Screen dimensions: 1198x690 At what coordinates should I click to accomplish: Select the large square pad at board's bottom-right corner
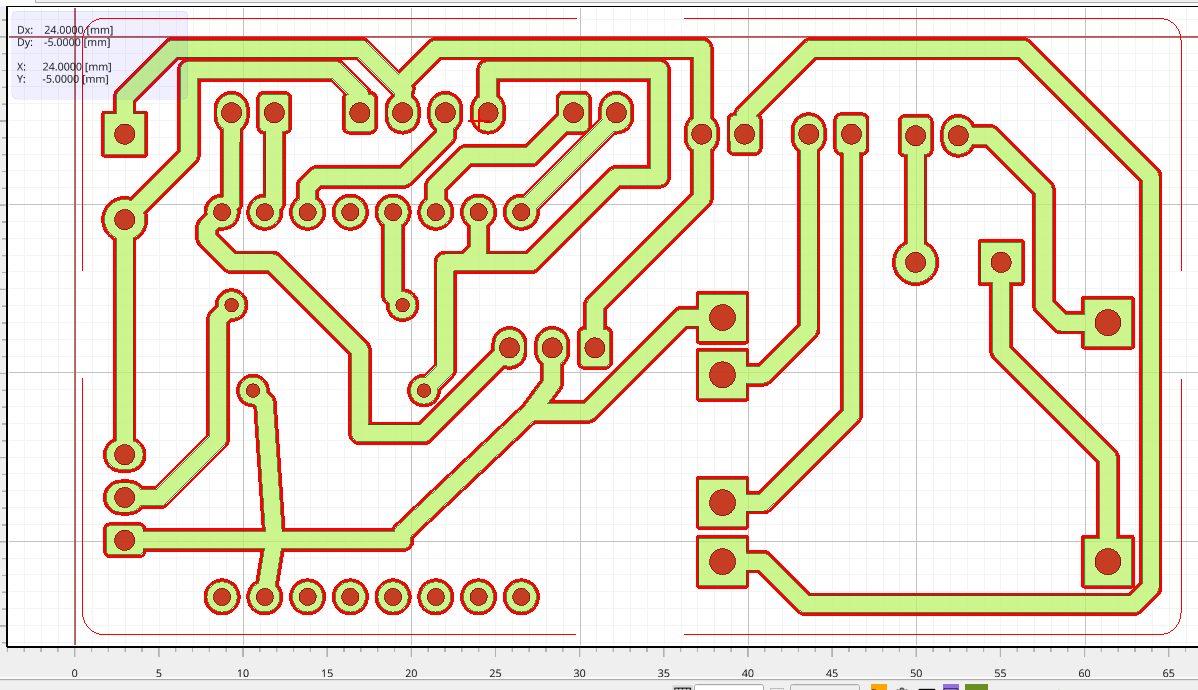tap(1108, 562)
